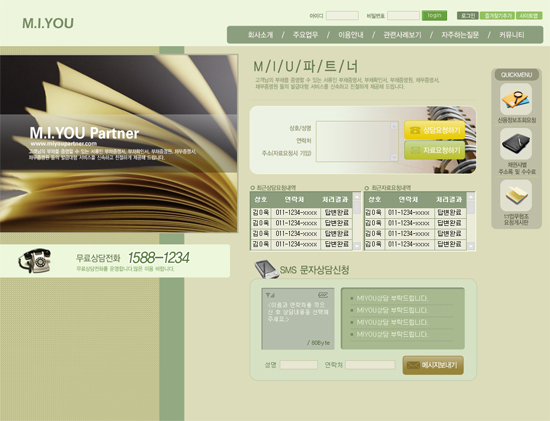Click the scroll-down arrow of consultation textarea

[x=394, y=158]
